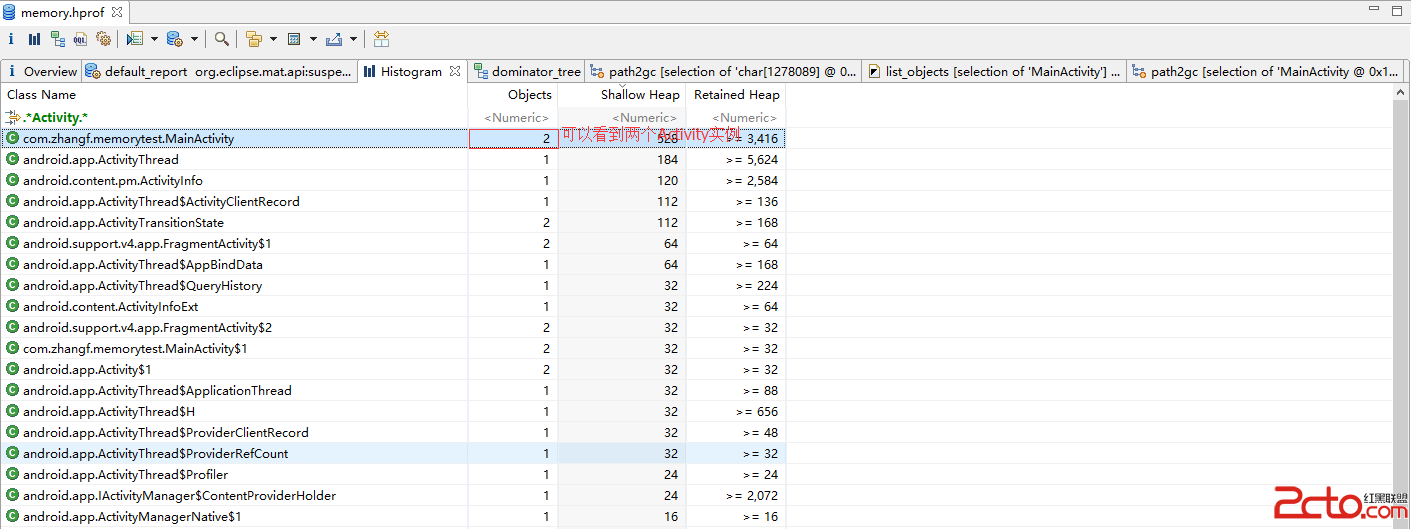This screenshot has width=1411, height=529.
Task: Expand the Export dropdown arrow
Action: coord(354,40)
